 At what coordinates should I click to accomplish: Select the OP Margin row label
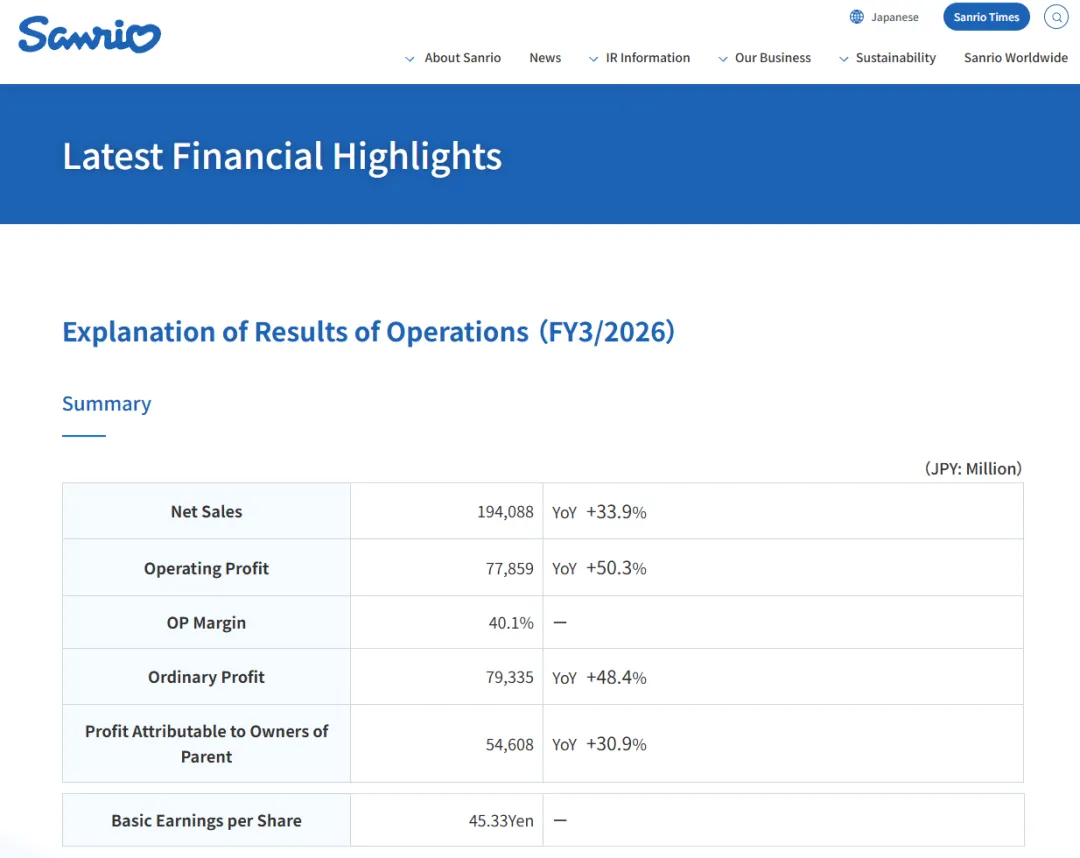tap(207, 622)
